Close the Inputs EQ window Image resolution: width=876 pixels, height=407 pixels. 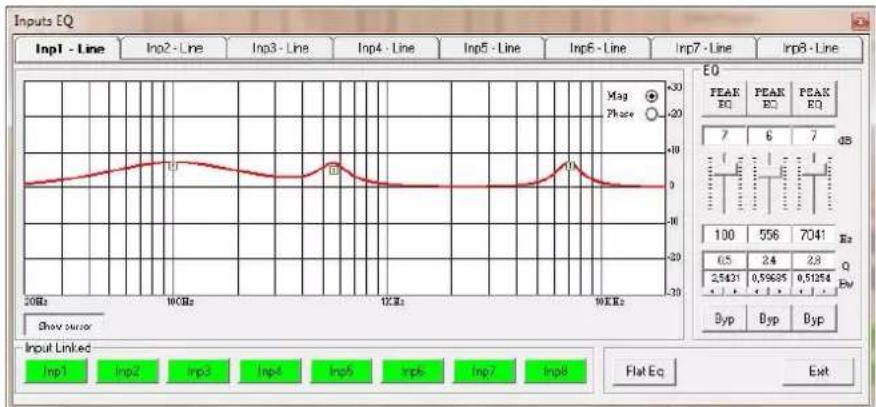(x=858, y=22)
